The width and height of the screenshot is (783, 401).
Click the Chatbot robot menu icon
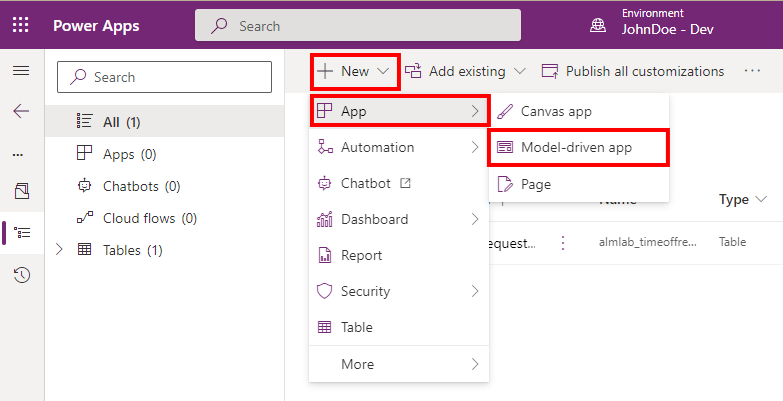tap(325, 183)
